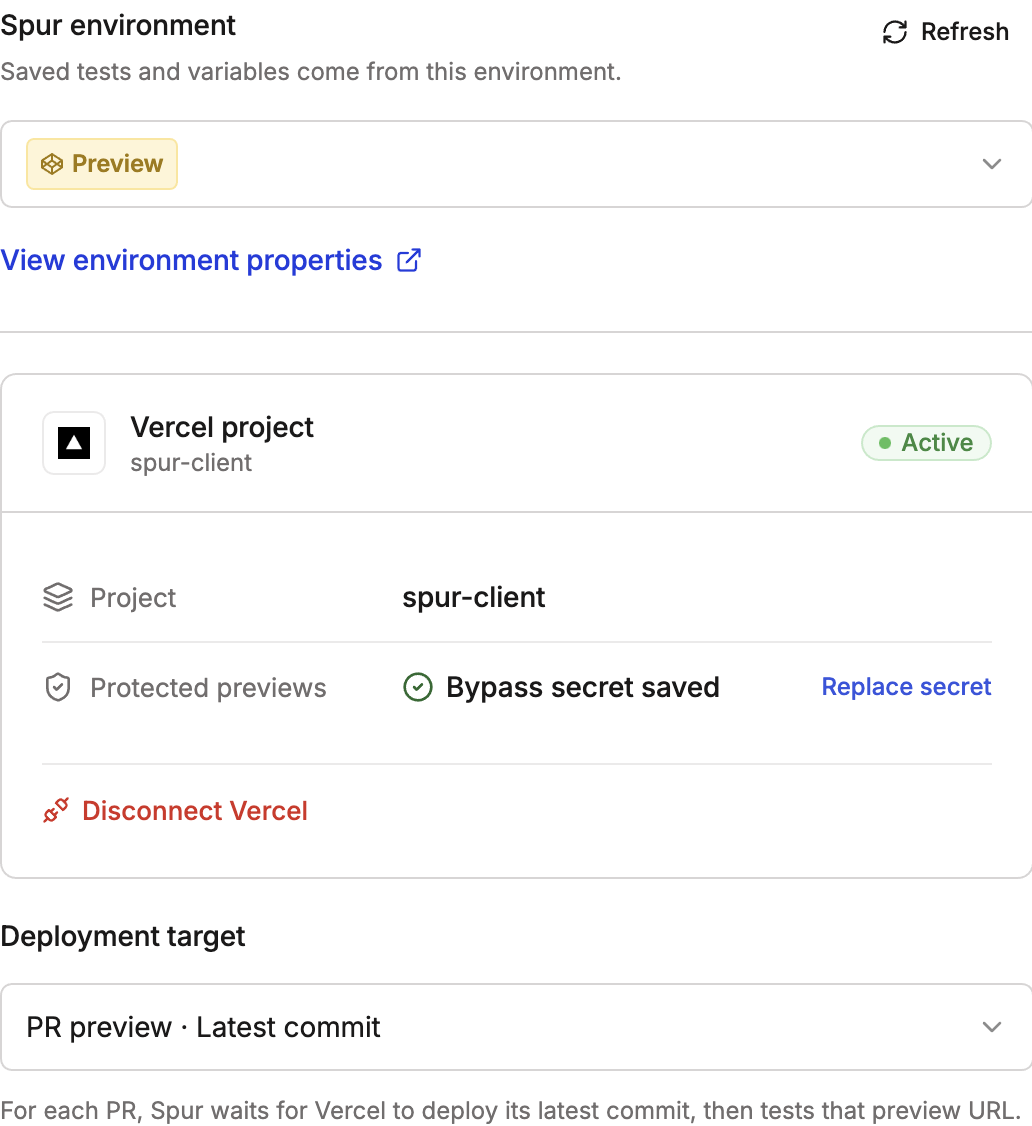Click the Active status badge

(926, 443)
